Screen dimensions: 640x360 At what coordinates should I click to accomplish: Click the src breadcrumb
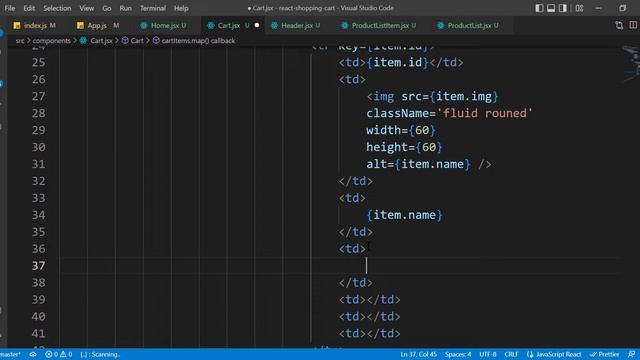[x=20, y=40]
